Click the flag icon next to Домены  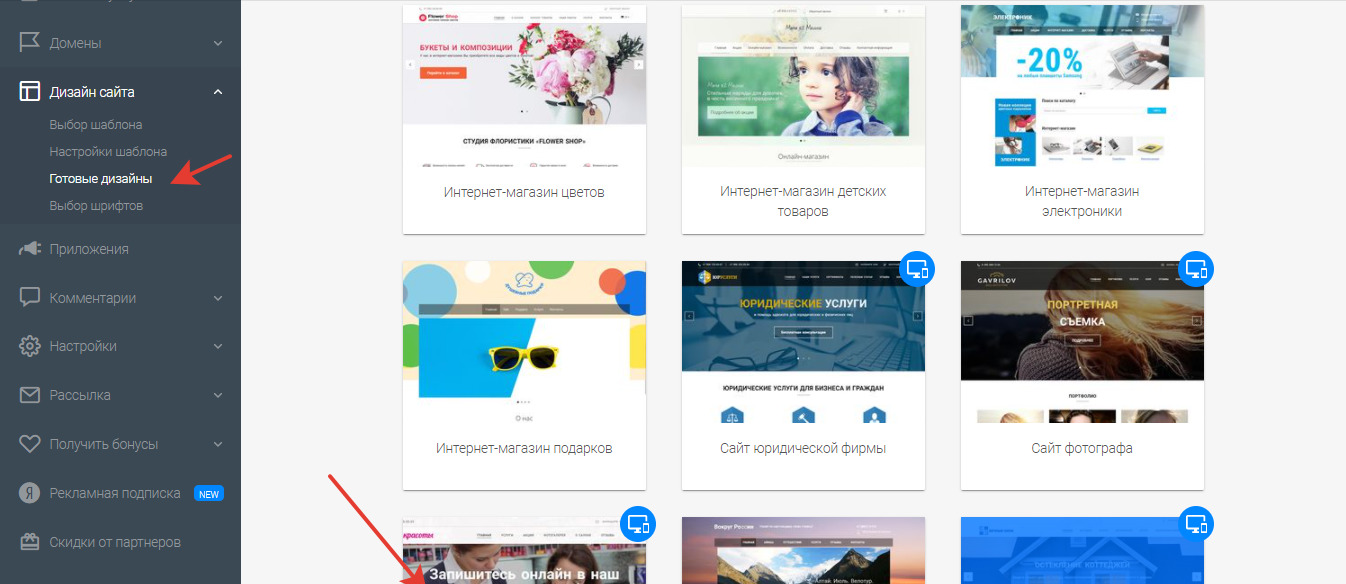point(30,43)
